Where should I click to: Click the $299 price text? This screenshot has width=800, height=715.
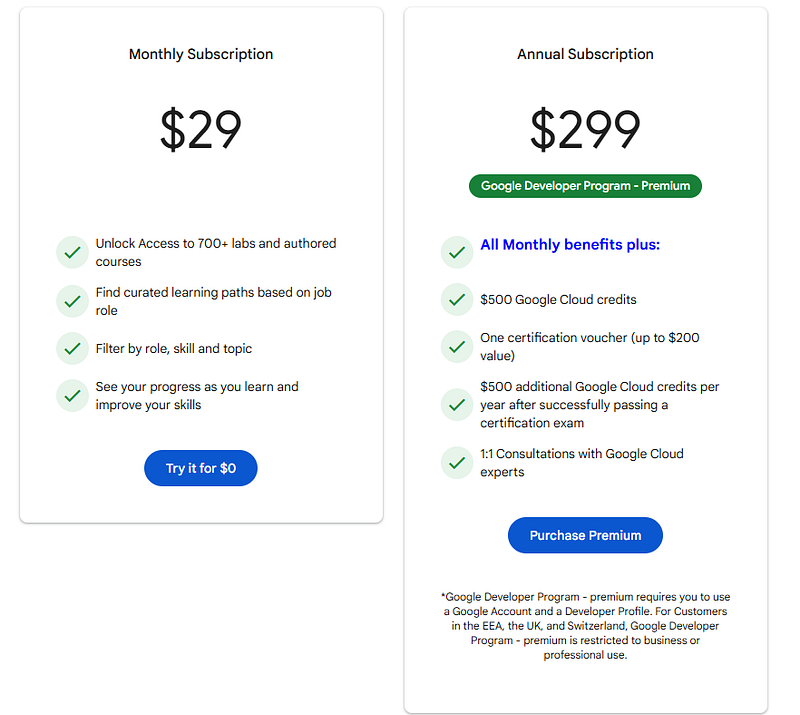point(585,128)
